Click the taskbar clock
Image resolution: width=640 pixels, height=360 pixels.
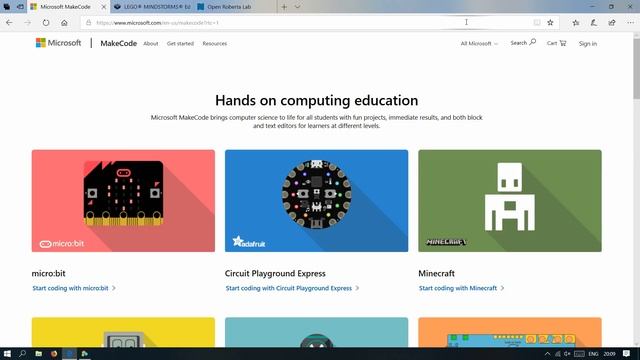coord(609,354)
